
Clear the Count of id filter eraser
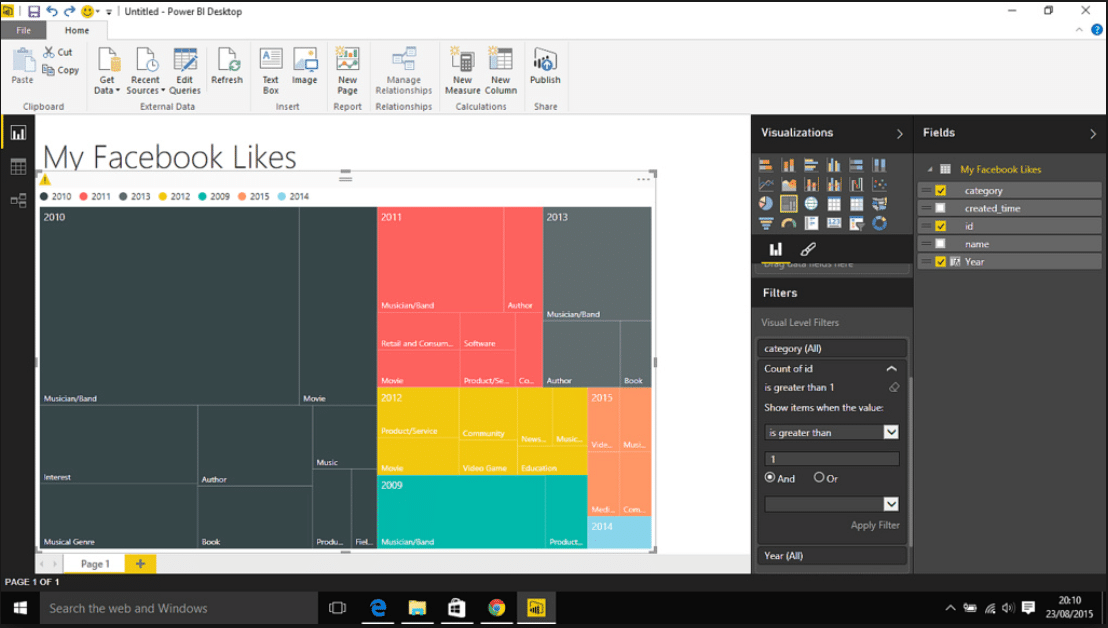tap(894, 387)
